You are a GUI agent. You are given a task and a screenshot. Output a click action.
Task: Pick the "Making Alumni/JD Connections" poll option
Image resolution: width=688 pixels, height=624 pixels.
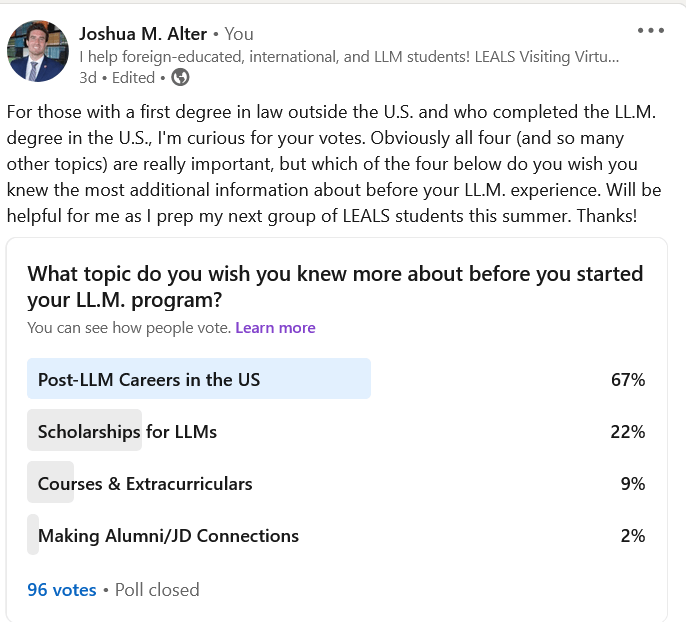(x=168, y=536)
